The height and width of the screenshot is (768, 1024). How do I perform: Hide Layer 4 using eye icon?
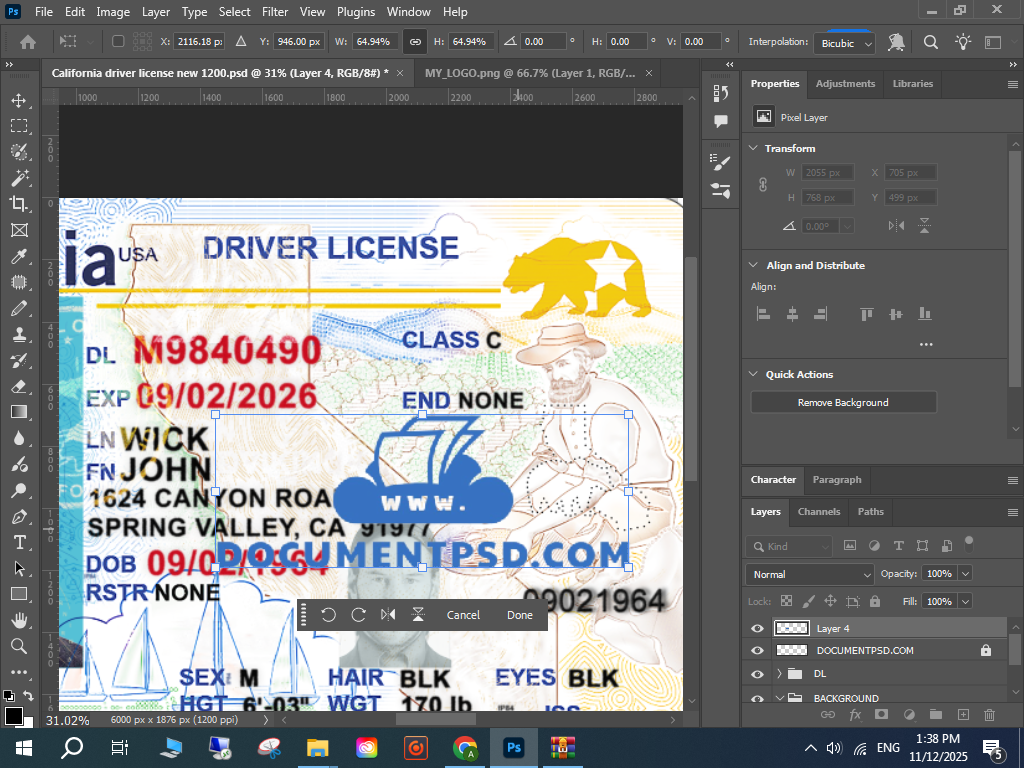757,628
